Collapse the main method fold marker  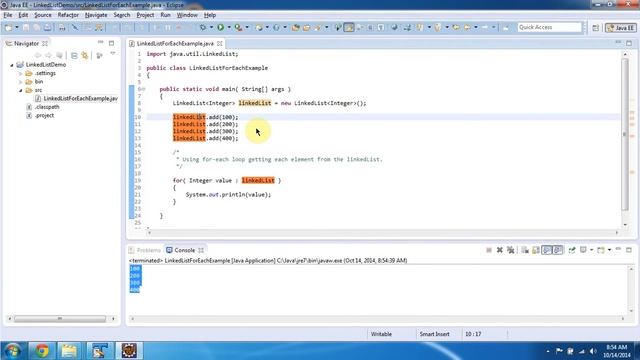click(143, 89)
